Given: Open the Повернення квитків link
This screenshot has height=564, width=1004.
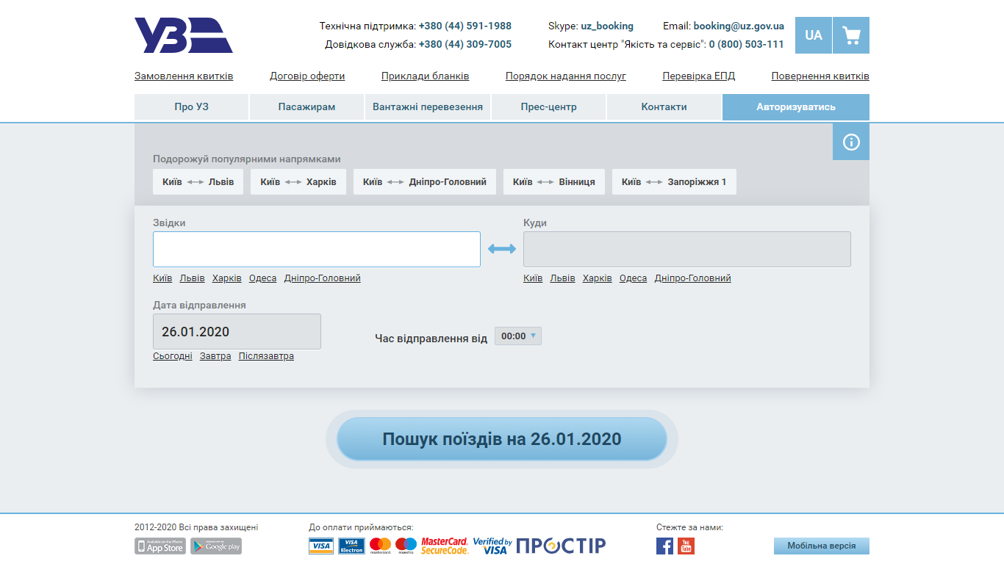Looking at the screenshot, I should (820, 76).
